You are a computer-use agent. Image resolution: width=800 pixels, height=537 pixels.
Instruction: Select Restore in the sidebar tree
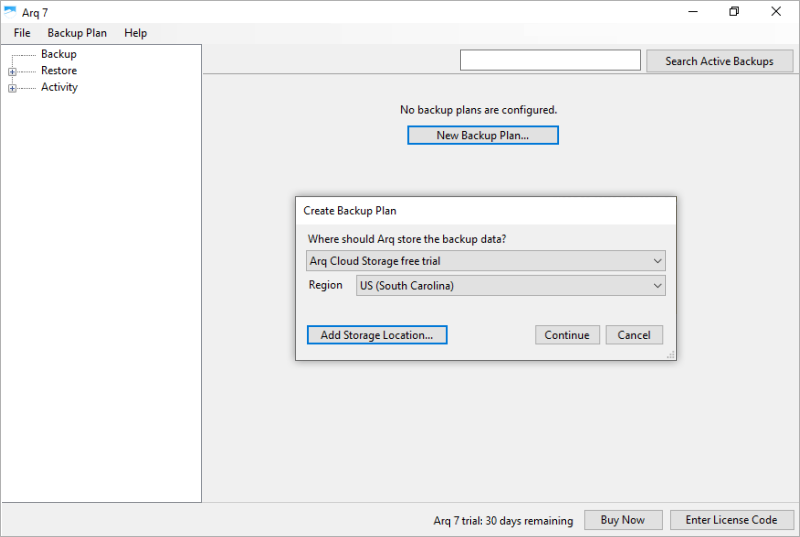click(59, 70)
